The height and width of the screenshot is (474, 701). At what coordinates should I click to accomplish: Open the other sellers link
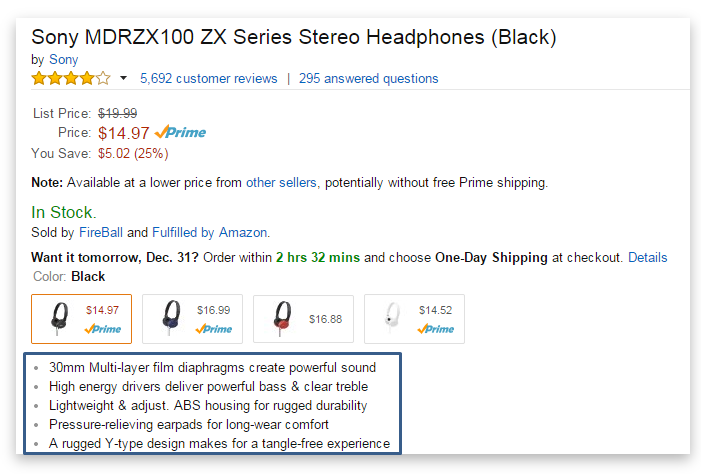[x=281, y=182]
